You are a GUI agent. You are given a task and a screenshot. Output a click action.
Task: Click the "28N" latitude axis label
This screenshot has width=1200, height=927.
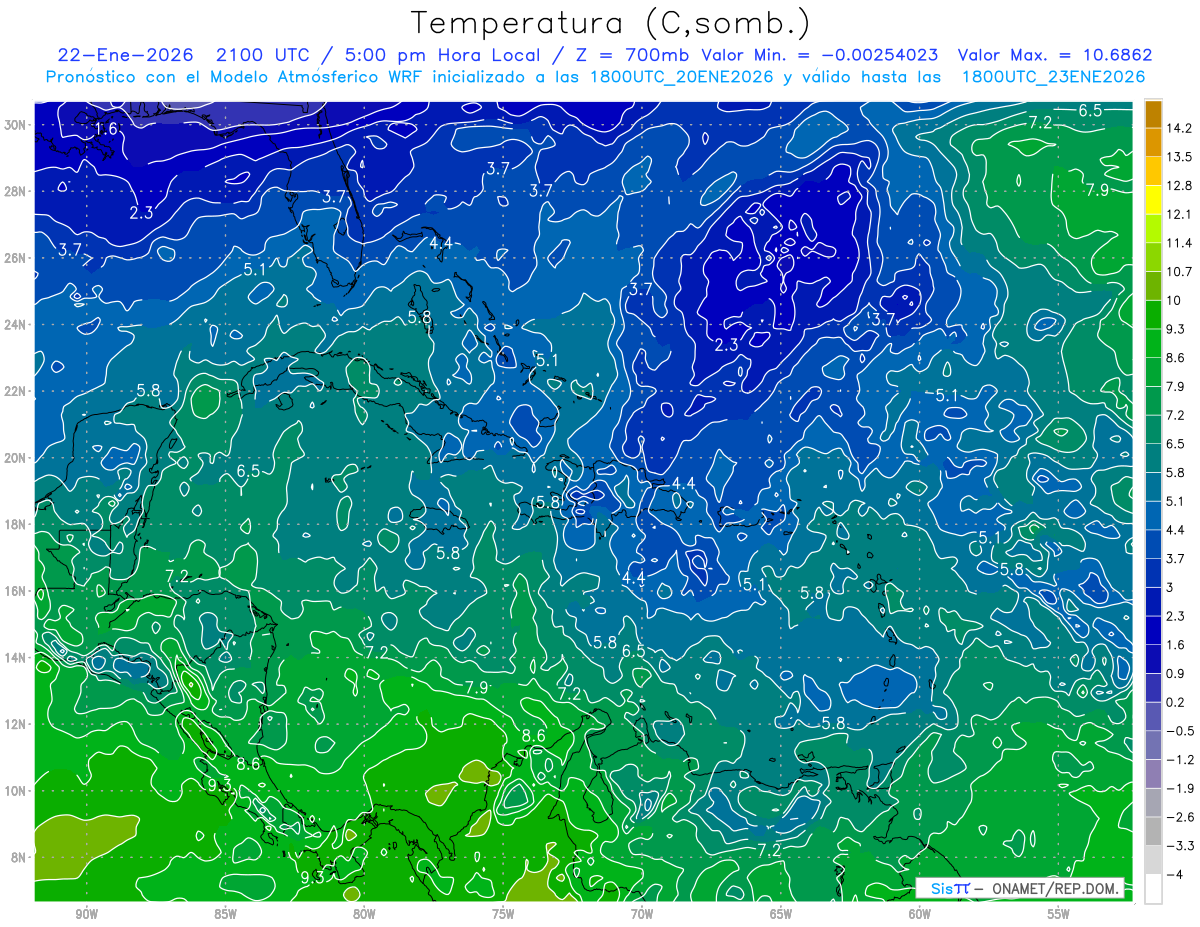17,191
